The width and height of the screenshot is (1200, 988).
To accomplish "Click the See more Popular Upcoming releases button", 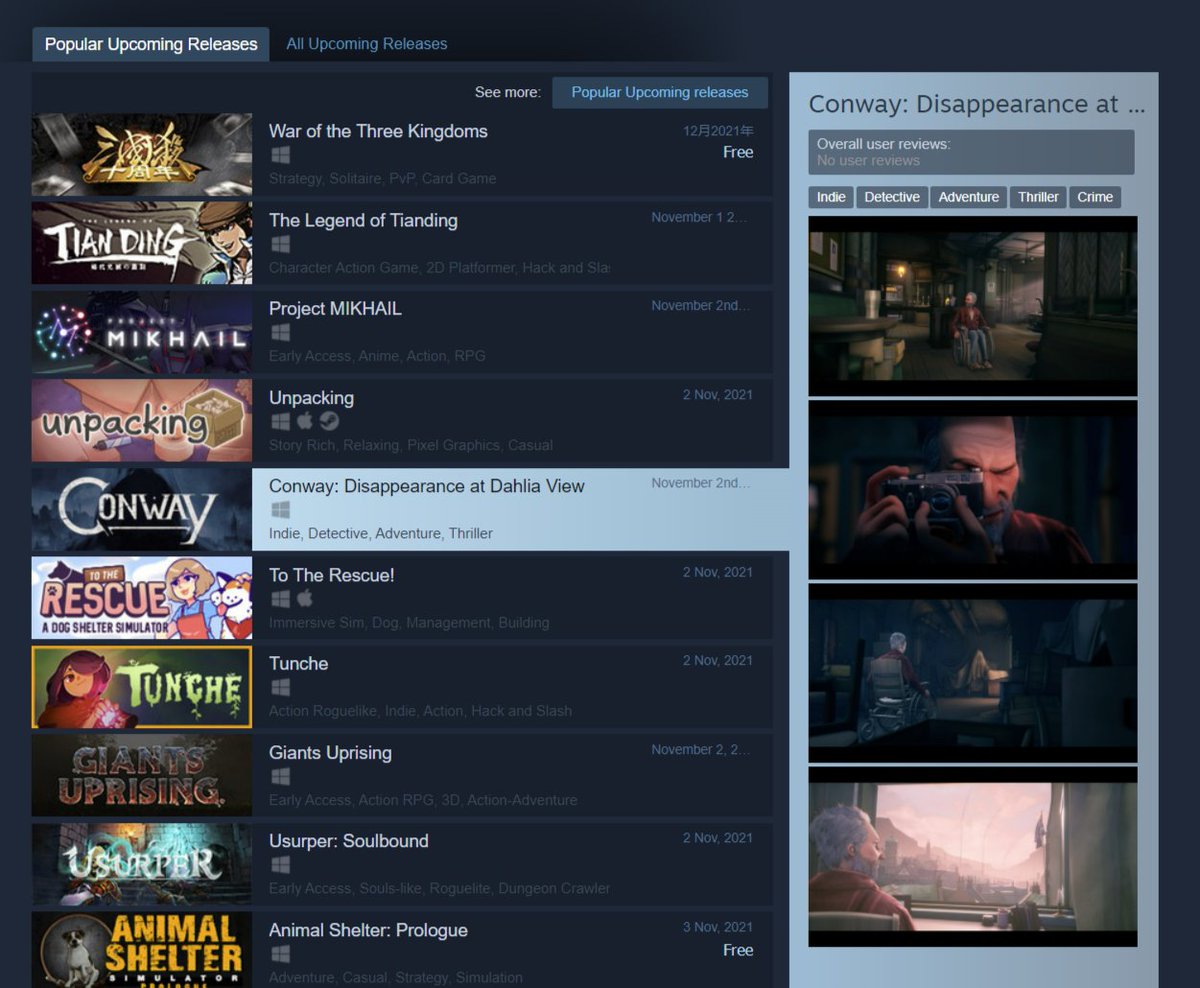I will [x=660, y=92].
